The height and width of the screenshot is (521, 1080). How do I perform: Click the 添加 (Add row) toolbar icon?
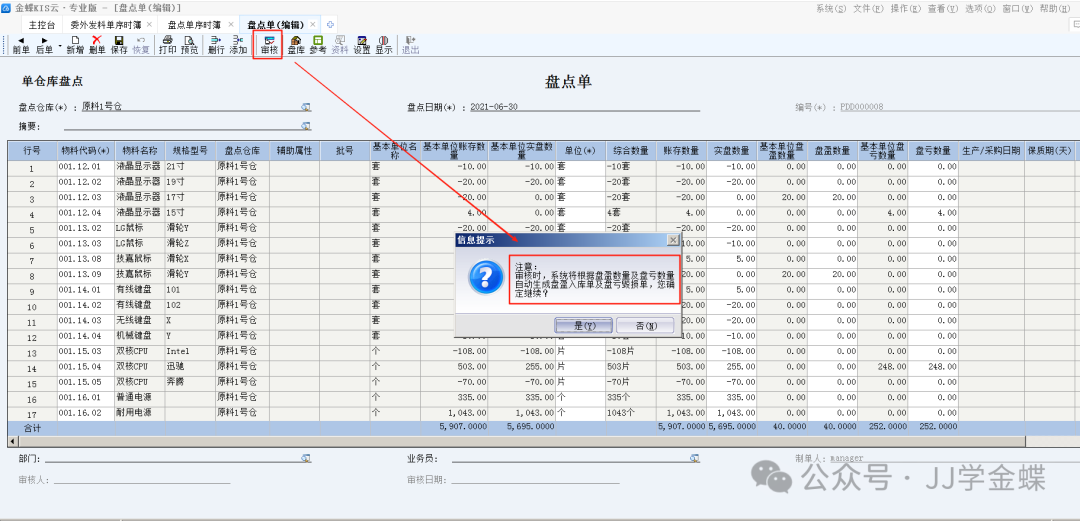[238, 44]
